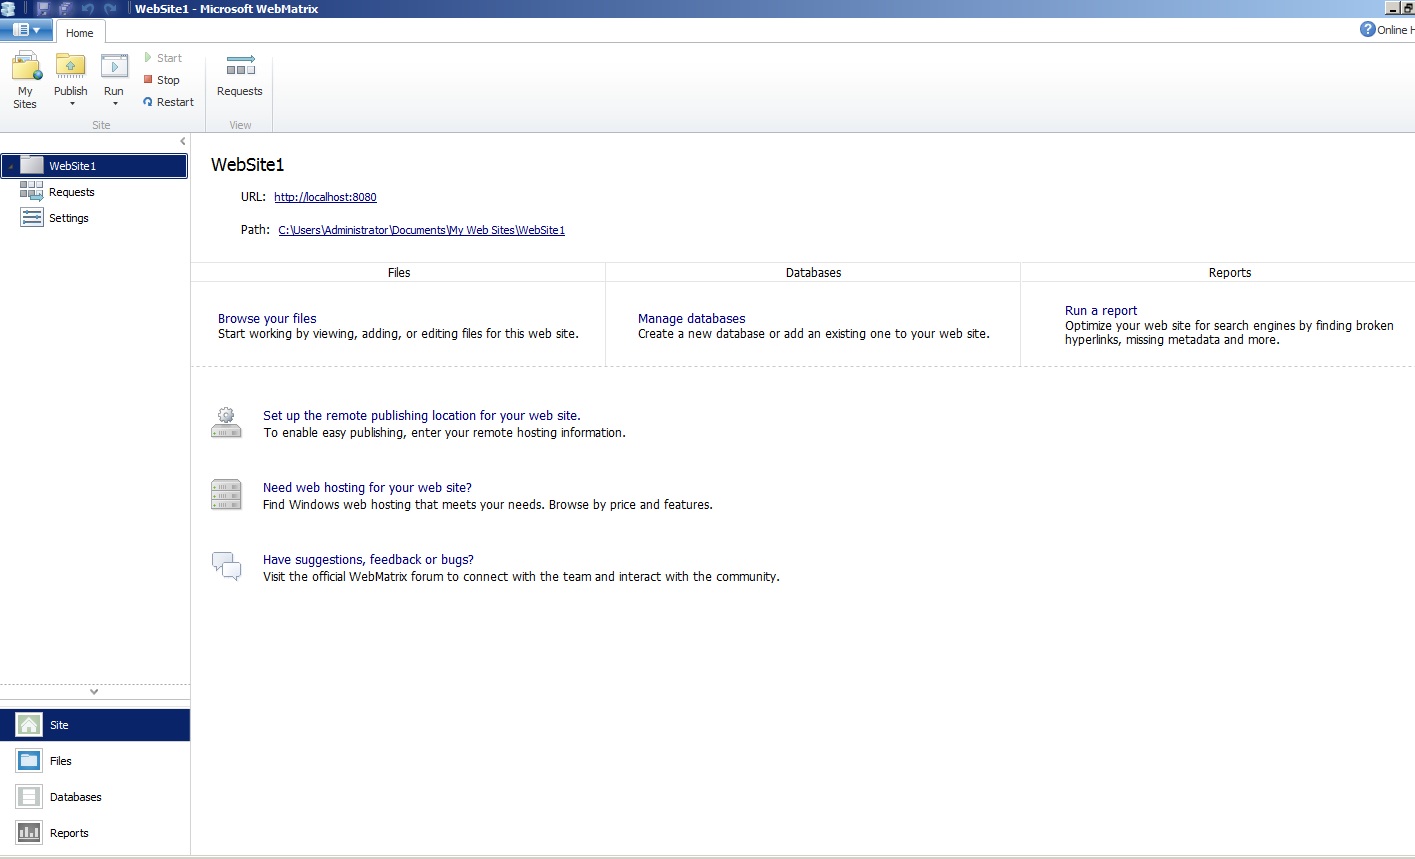1415x859 pixels.
Task: Click the Site workspace home icon
Action: pos(29,725)
